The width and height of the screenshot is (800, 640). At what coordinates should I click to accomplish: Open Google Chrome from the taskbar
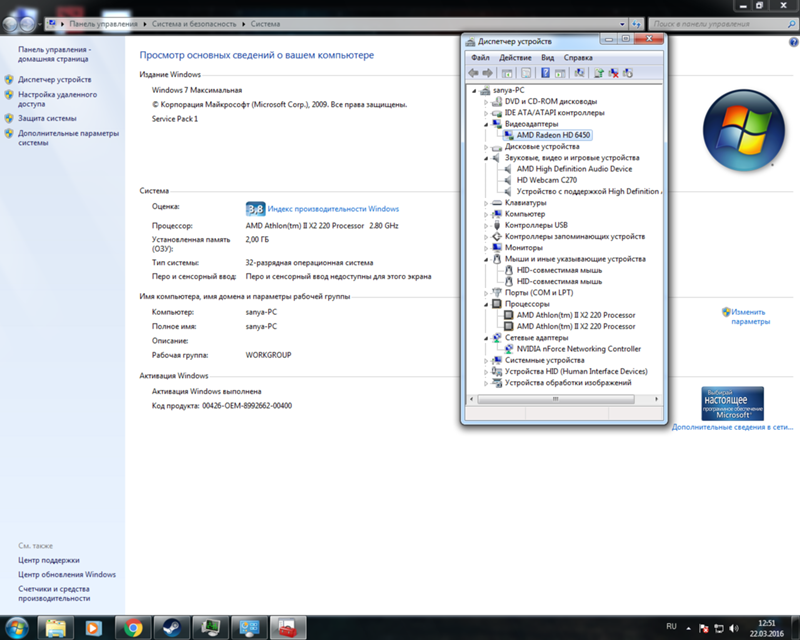click(133, 628)
